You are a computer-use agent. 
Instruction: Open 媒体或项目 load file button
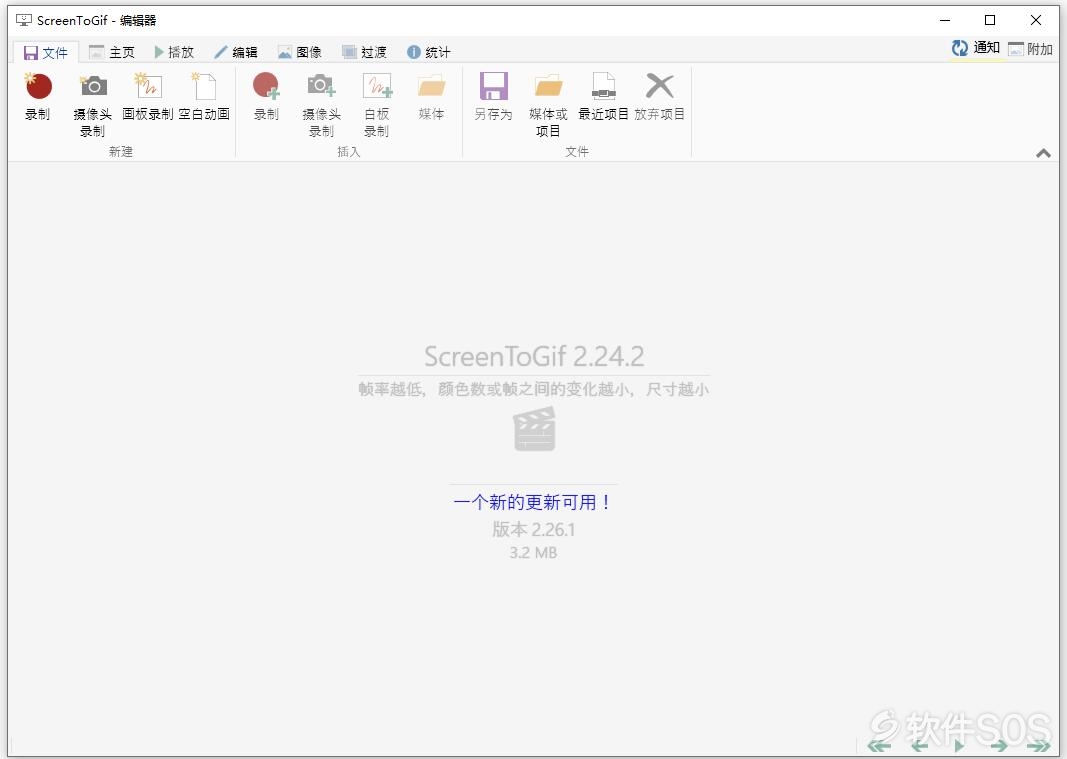pos(548,104)
